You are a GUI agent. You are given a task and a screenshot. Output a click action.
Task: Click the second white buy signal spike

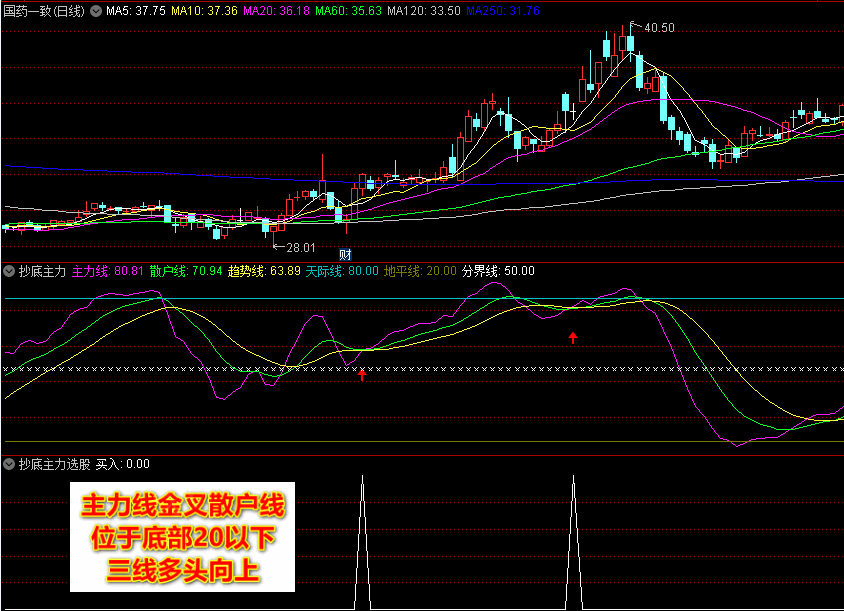(573, 541)
